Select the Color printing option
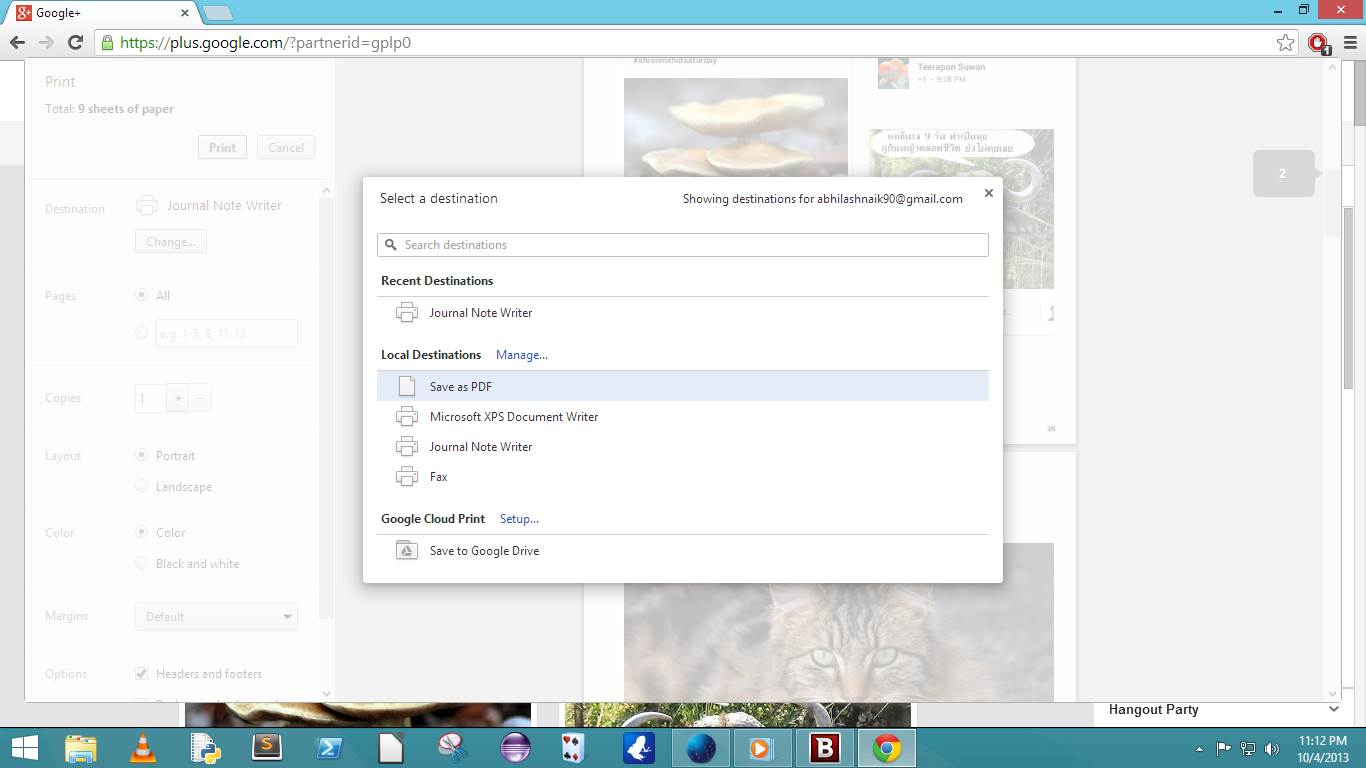 [x=142, y=532]
